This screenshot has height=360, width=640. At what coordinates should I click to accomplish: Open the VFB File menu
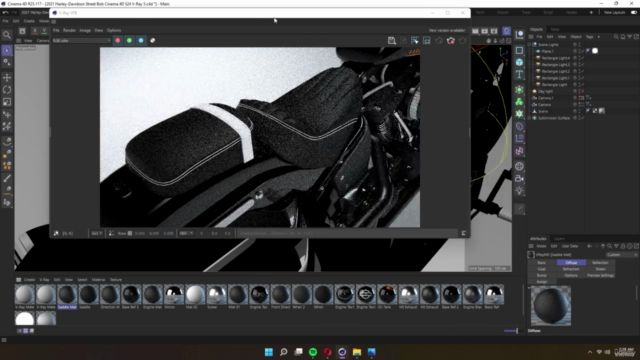pyautogui.click(x=56, y=30)
